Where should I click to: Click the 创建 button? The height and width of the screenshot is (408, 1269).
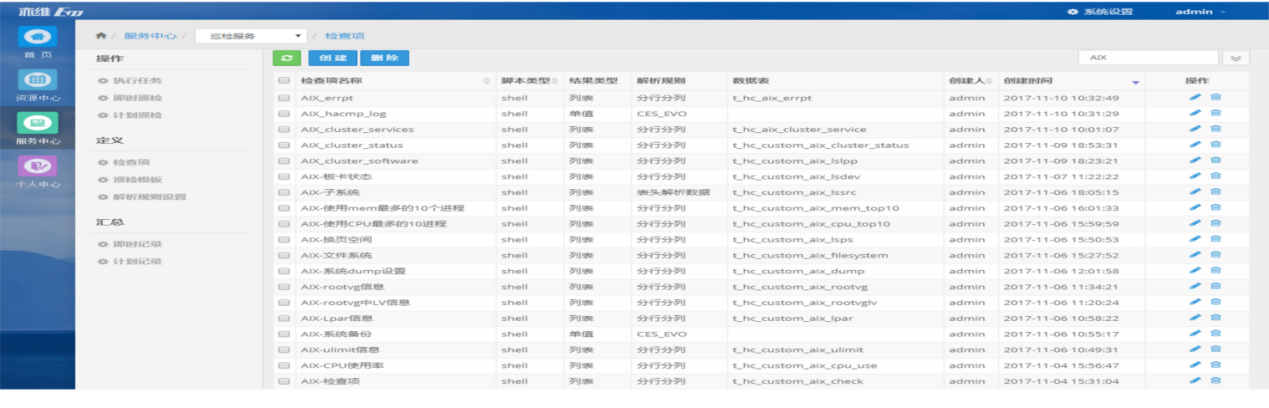click(x=332, y=58)
